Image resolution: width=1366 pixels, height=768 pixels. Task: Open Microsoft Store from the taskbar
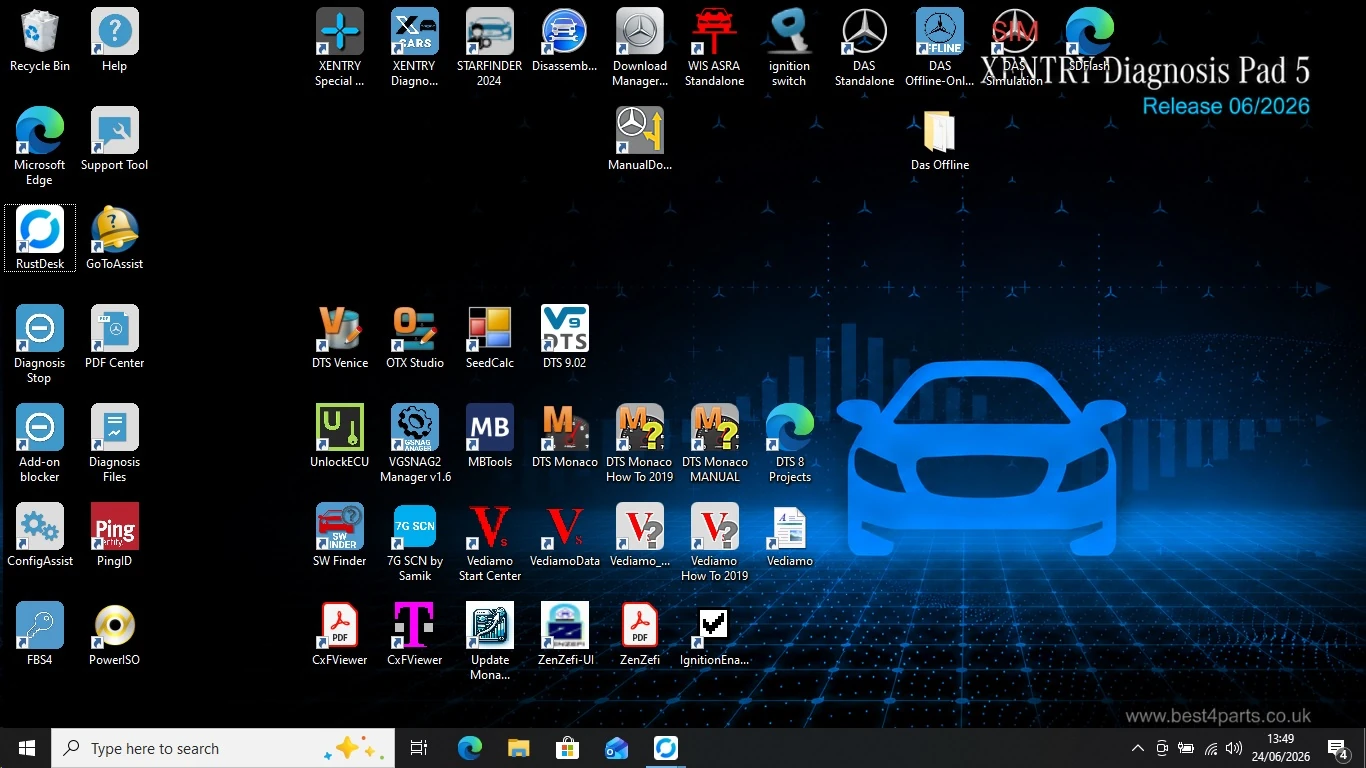567,748
